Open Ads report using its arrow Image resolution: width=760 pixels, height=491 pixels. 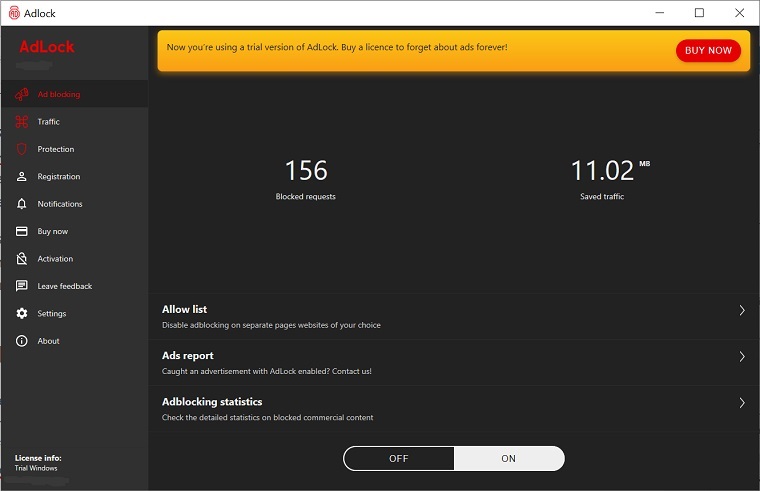click(x=741, y=357)
